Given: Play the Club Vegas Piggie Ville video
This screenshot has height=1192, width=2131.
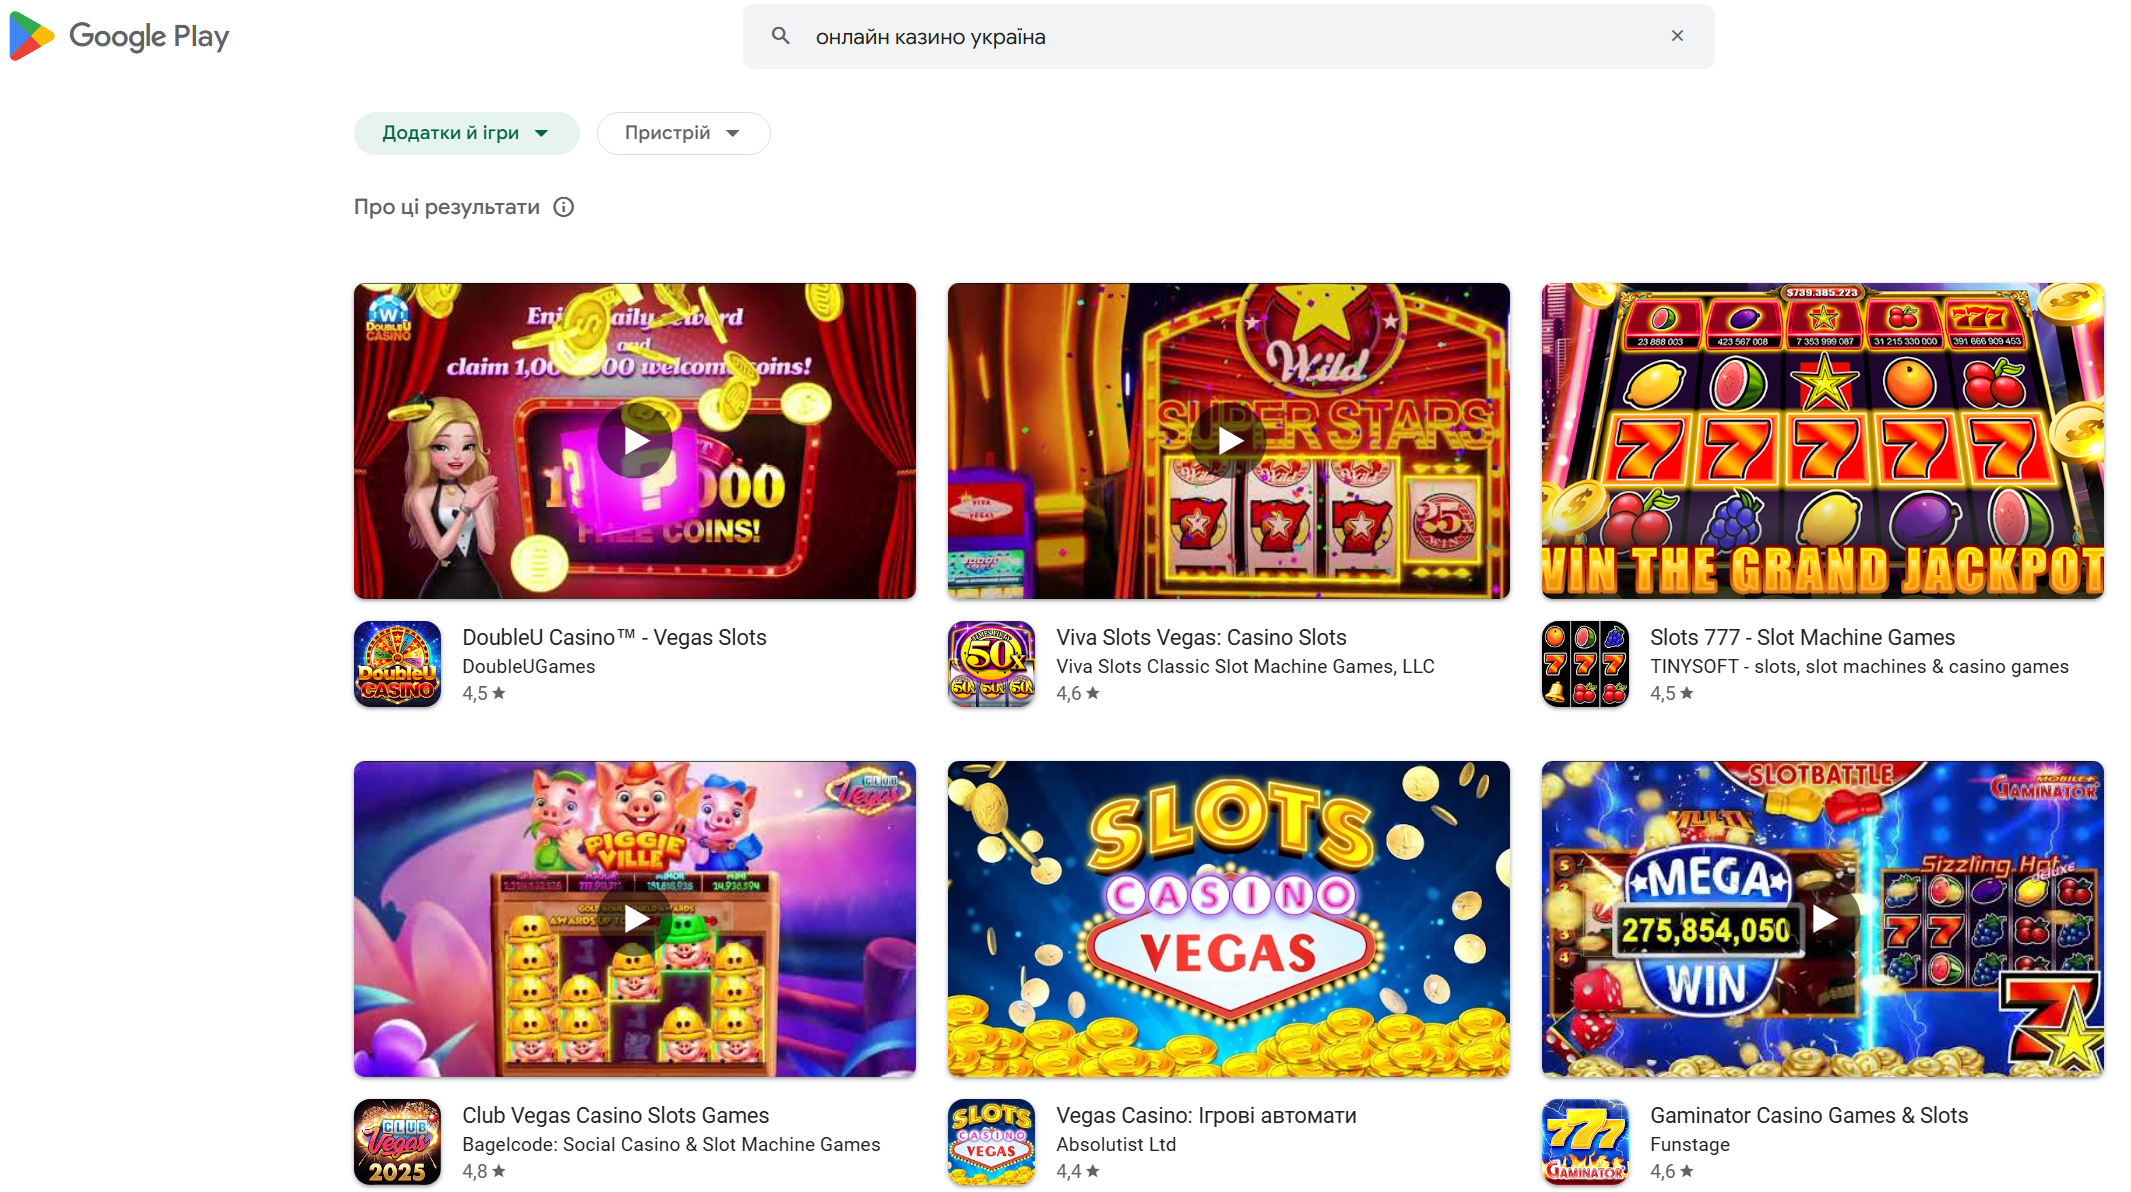Looking at the screenshot, I should click(635, 919).
